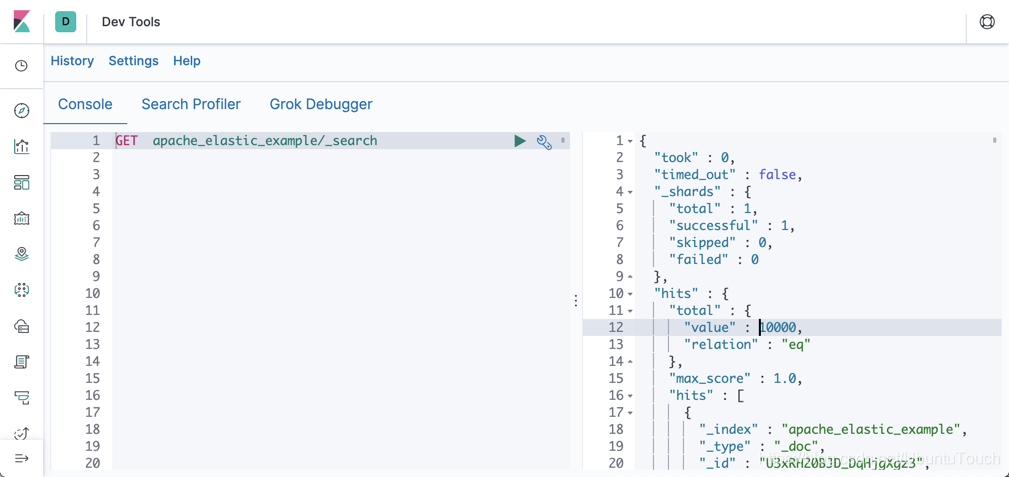
Task: Open the D space avatar menu
Action: (65, 22)
